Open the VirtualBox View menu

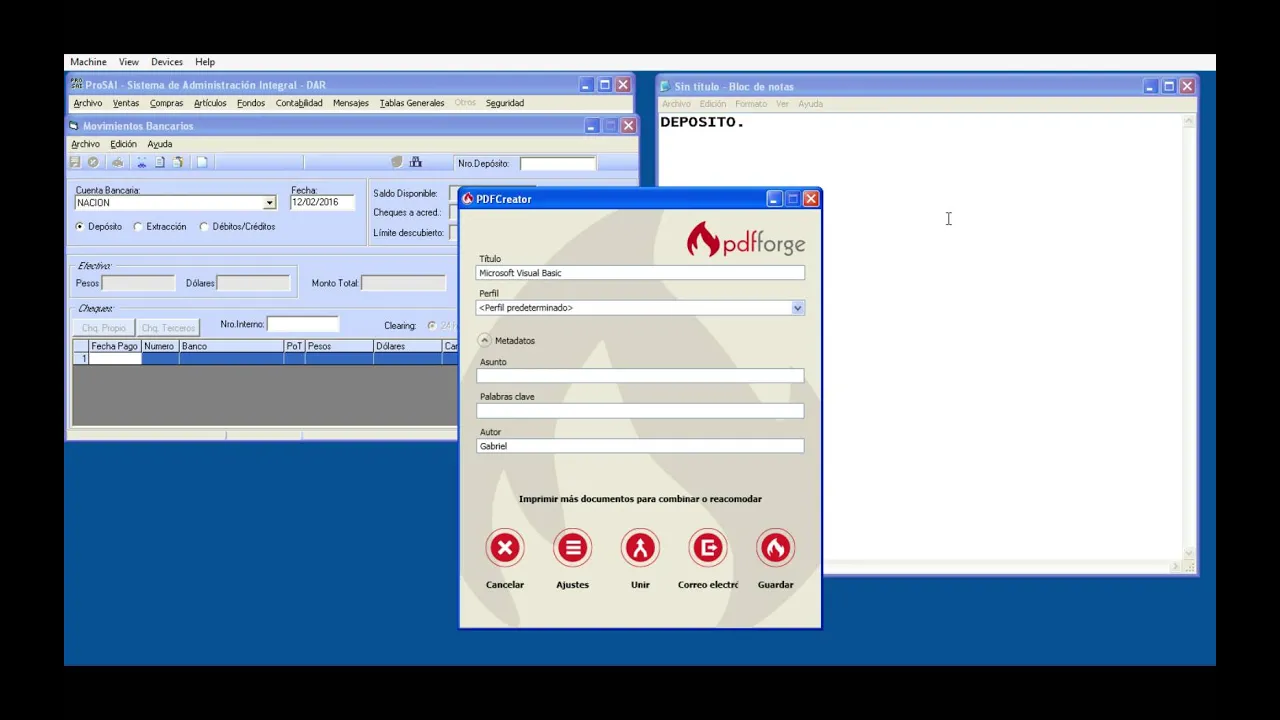click(129, 62)
